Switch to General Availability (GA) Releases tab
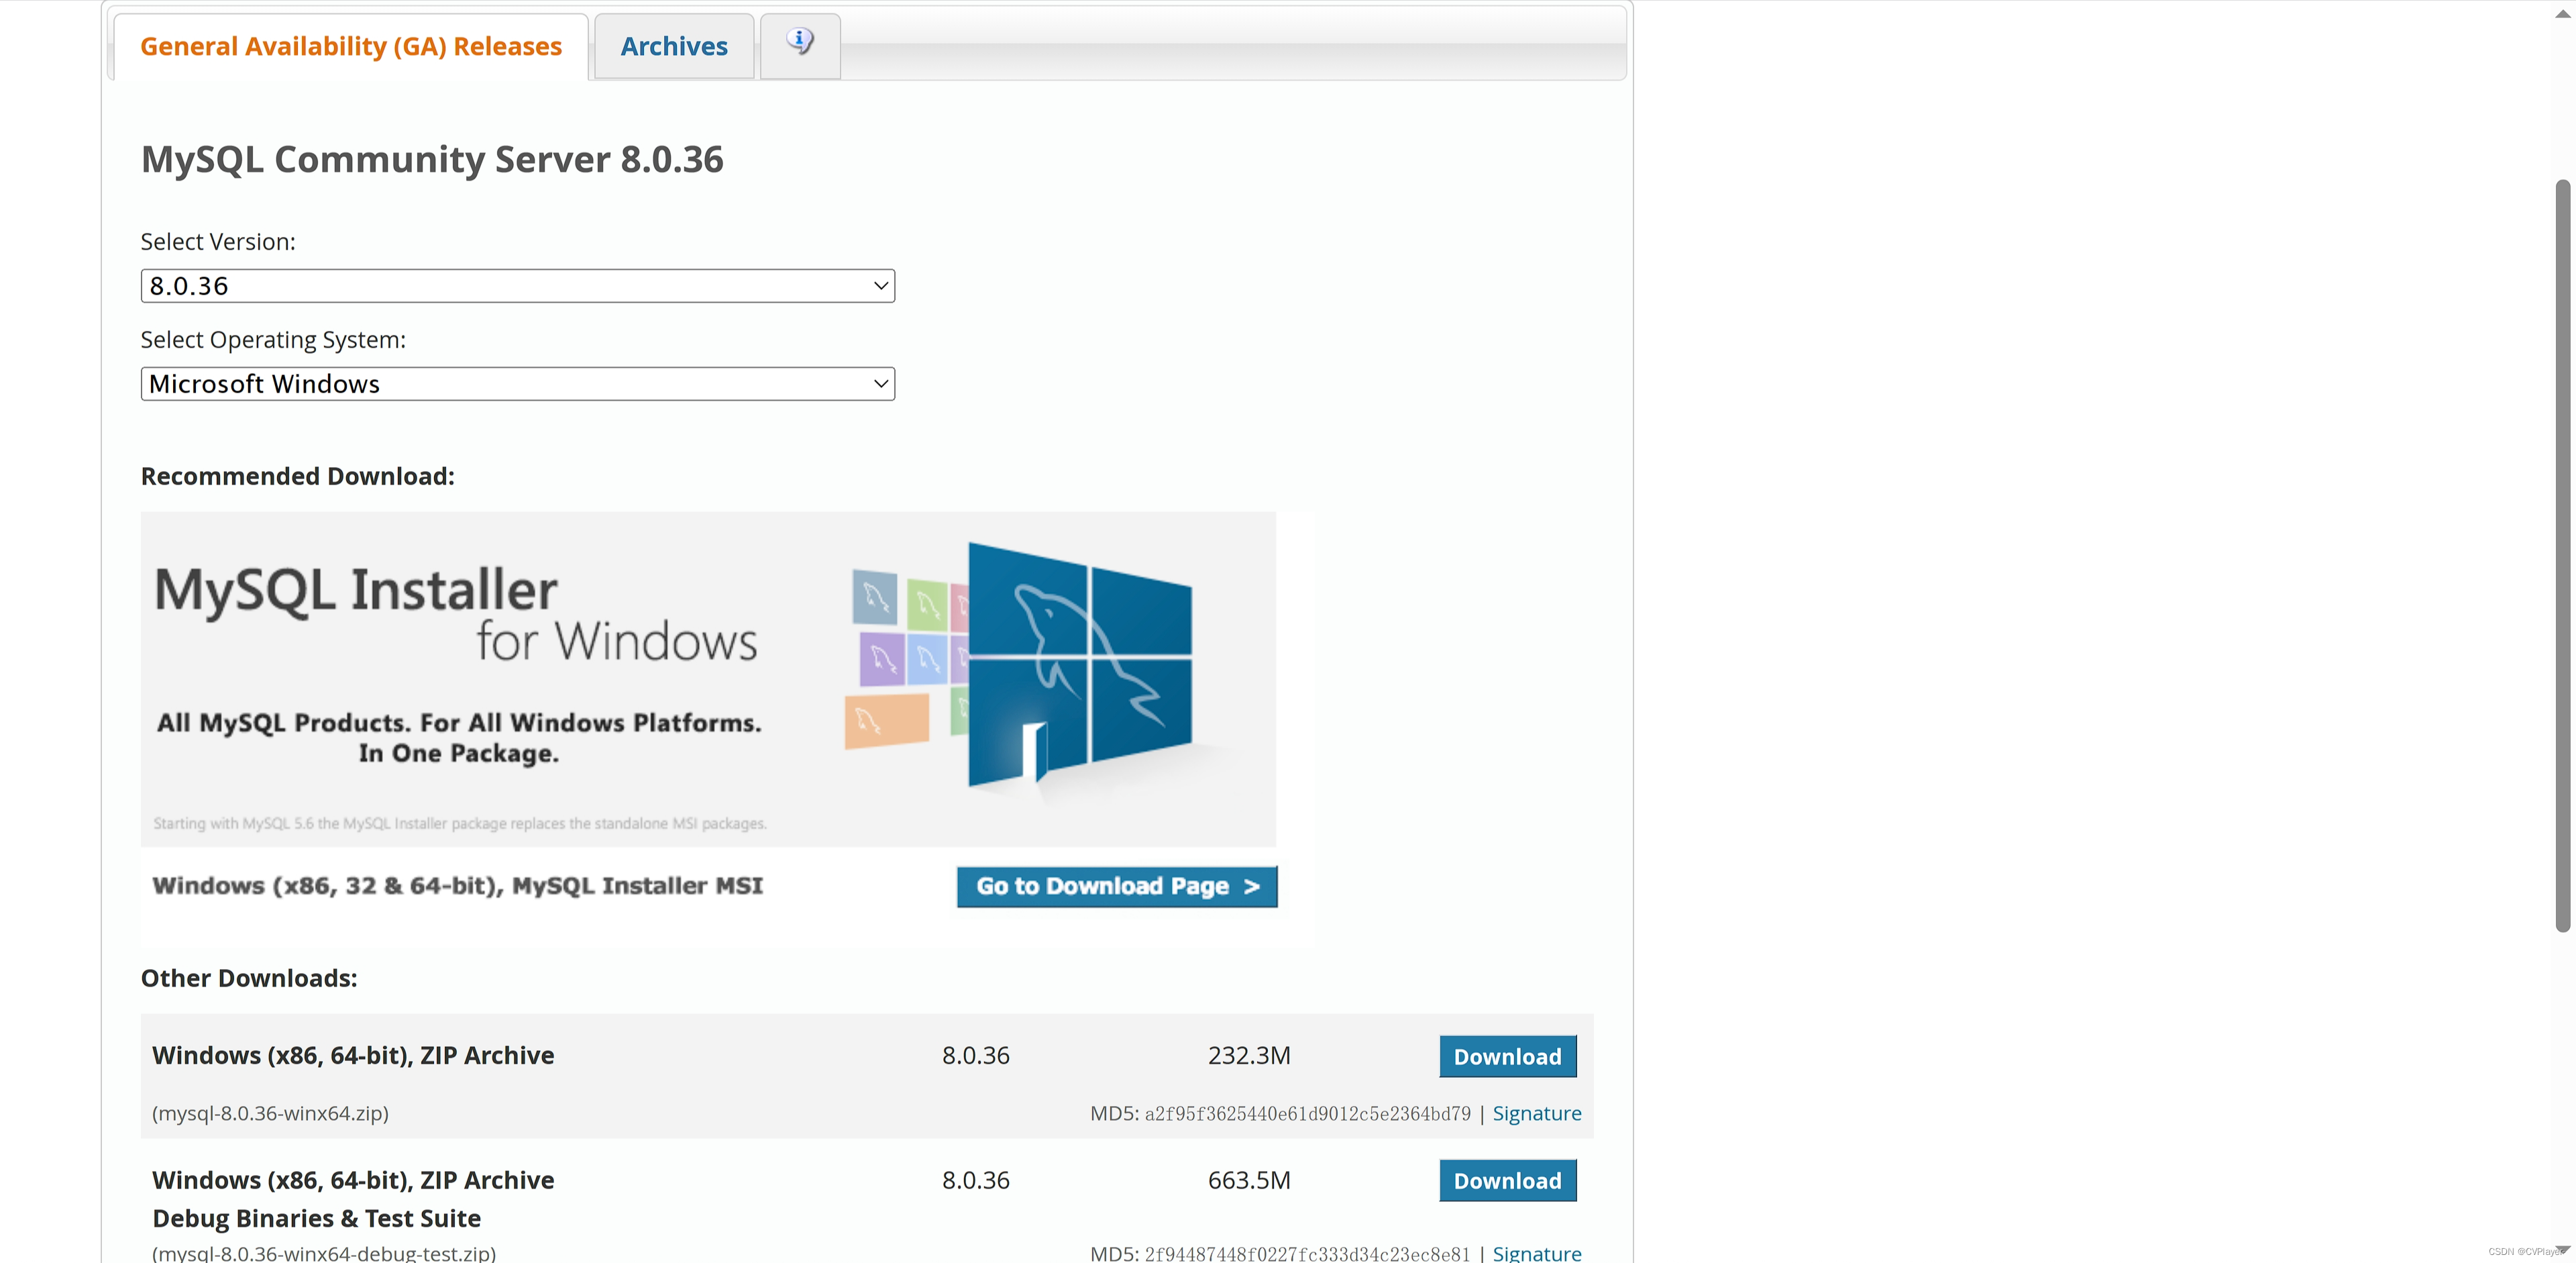Image resolution: width=2576 pixels, height=1263 pixels. 350,47
